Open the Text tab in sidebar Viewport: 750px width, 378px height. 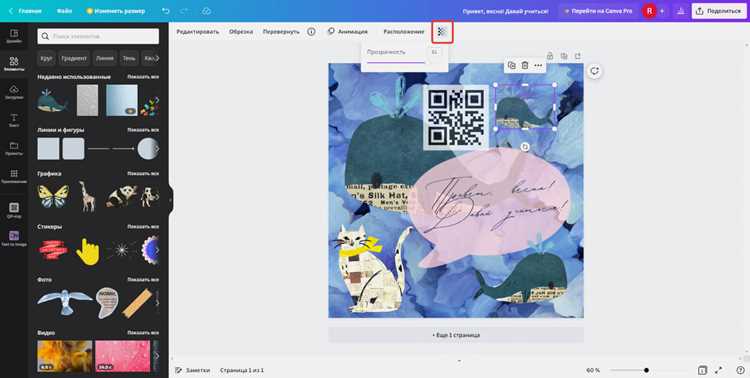coord(14,120)
